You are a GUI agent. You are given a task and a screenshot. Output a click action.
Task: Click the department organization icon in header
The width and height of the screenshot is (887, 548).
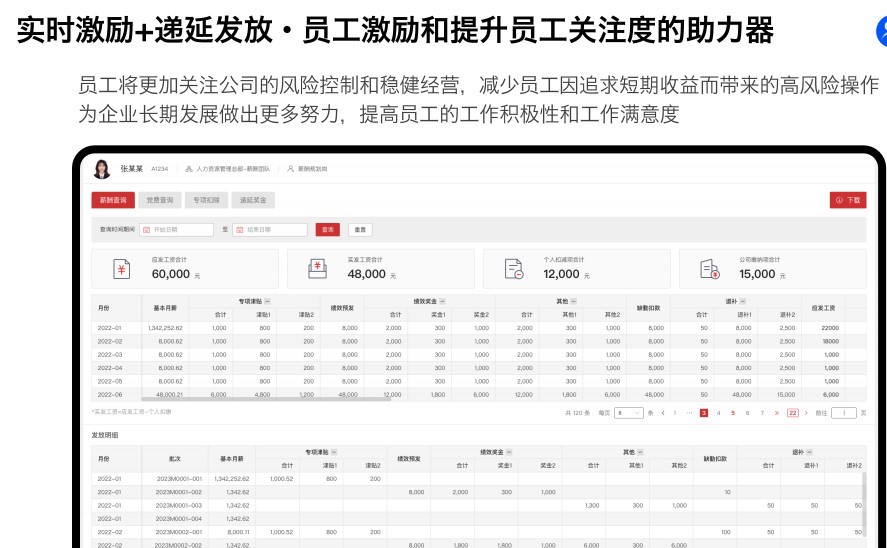point(188,169)
